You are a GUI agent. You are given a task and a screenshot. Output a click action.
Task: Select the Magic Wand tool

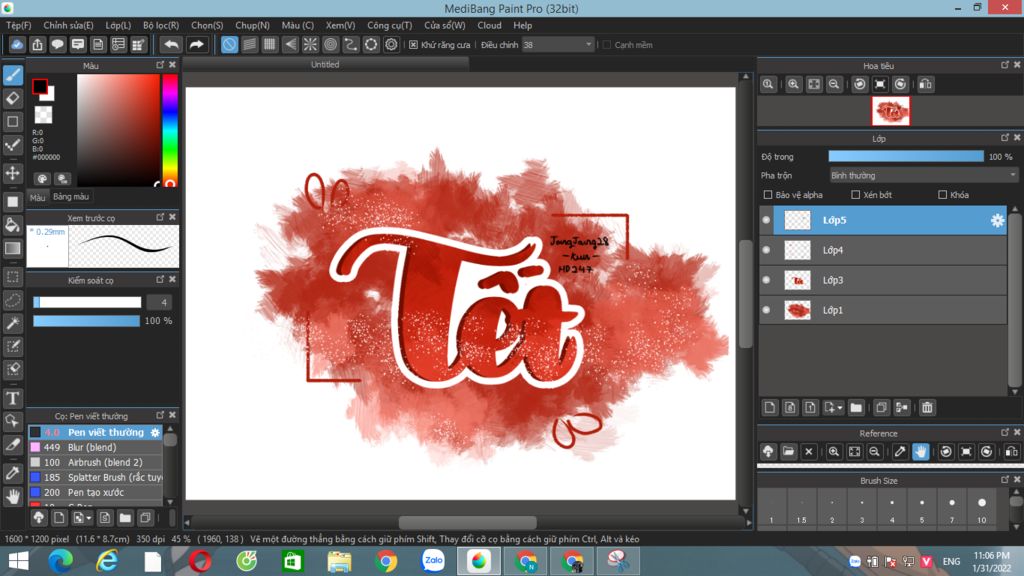click(x=13, y=323)
